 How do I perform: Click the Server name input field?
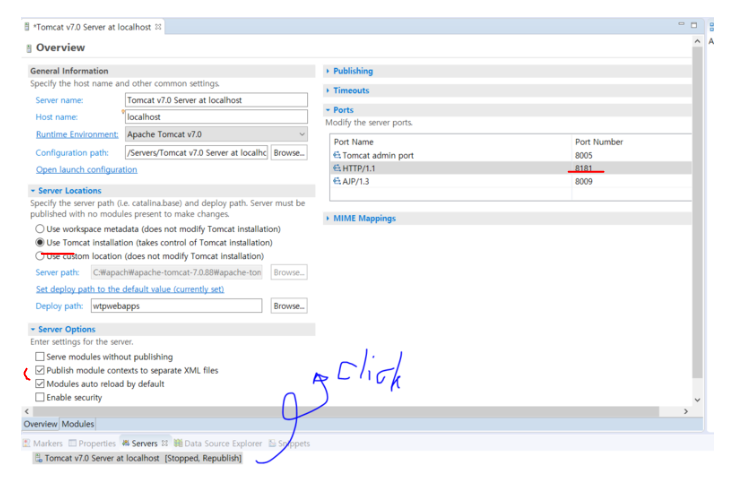pos(217,100)
